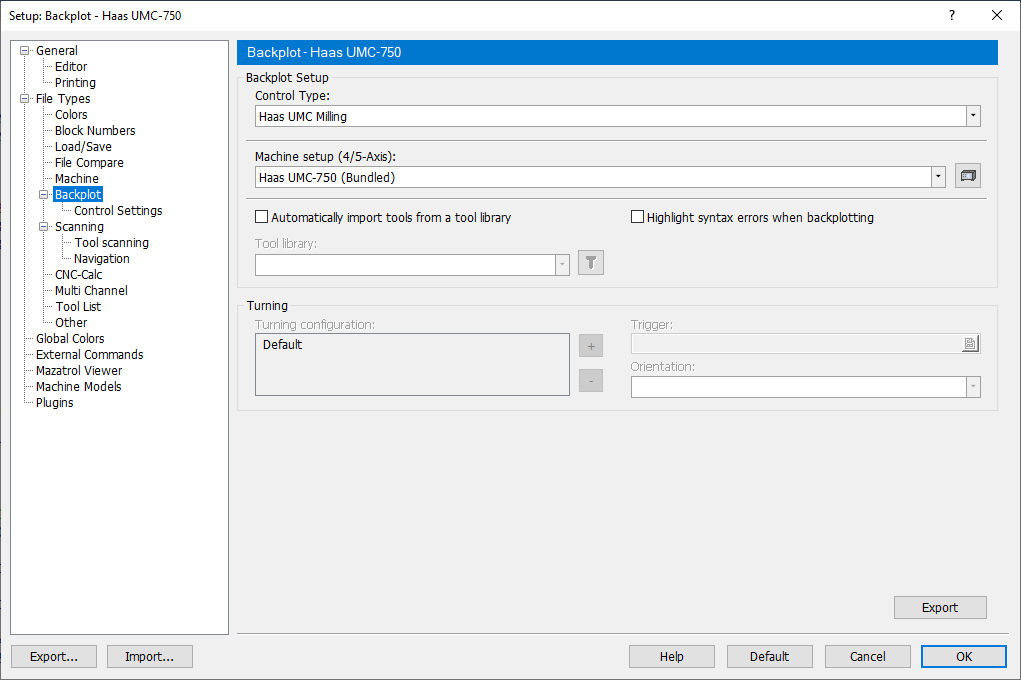Viewport: 1021px width, 680px height.
Task: Cancel the setup dialog
Action: tap(867, 657)
